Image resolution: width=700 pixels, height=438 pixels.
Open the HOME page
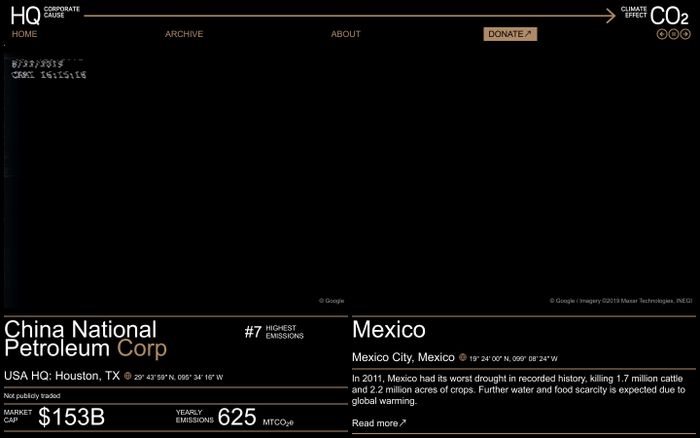[x=24, y=34]
